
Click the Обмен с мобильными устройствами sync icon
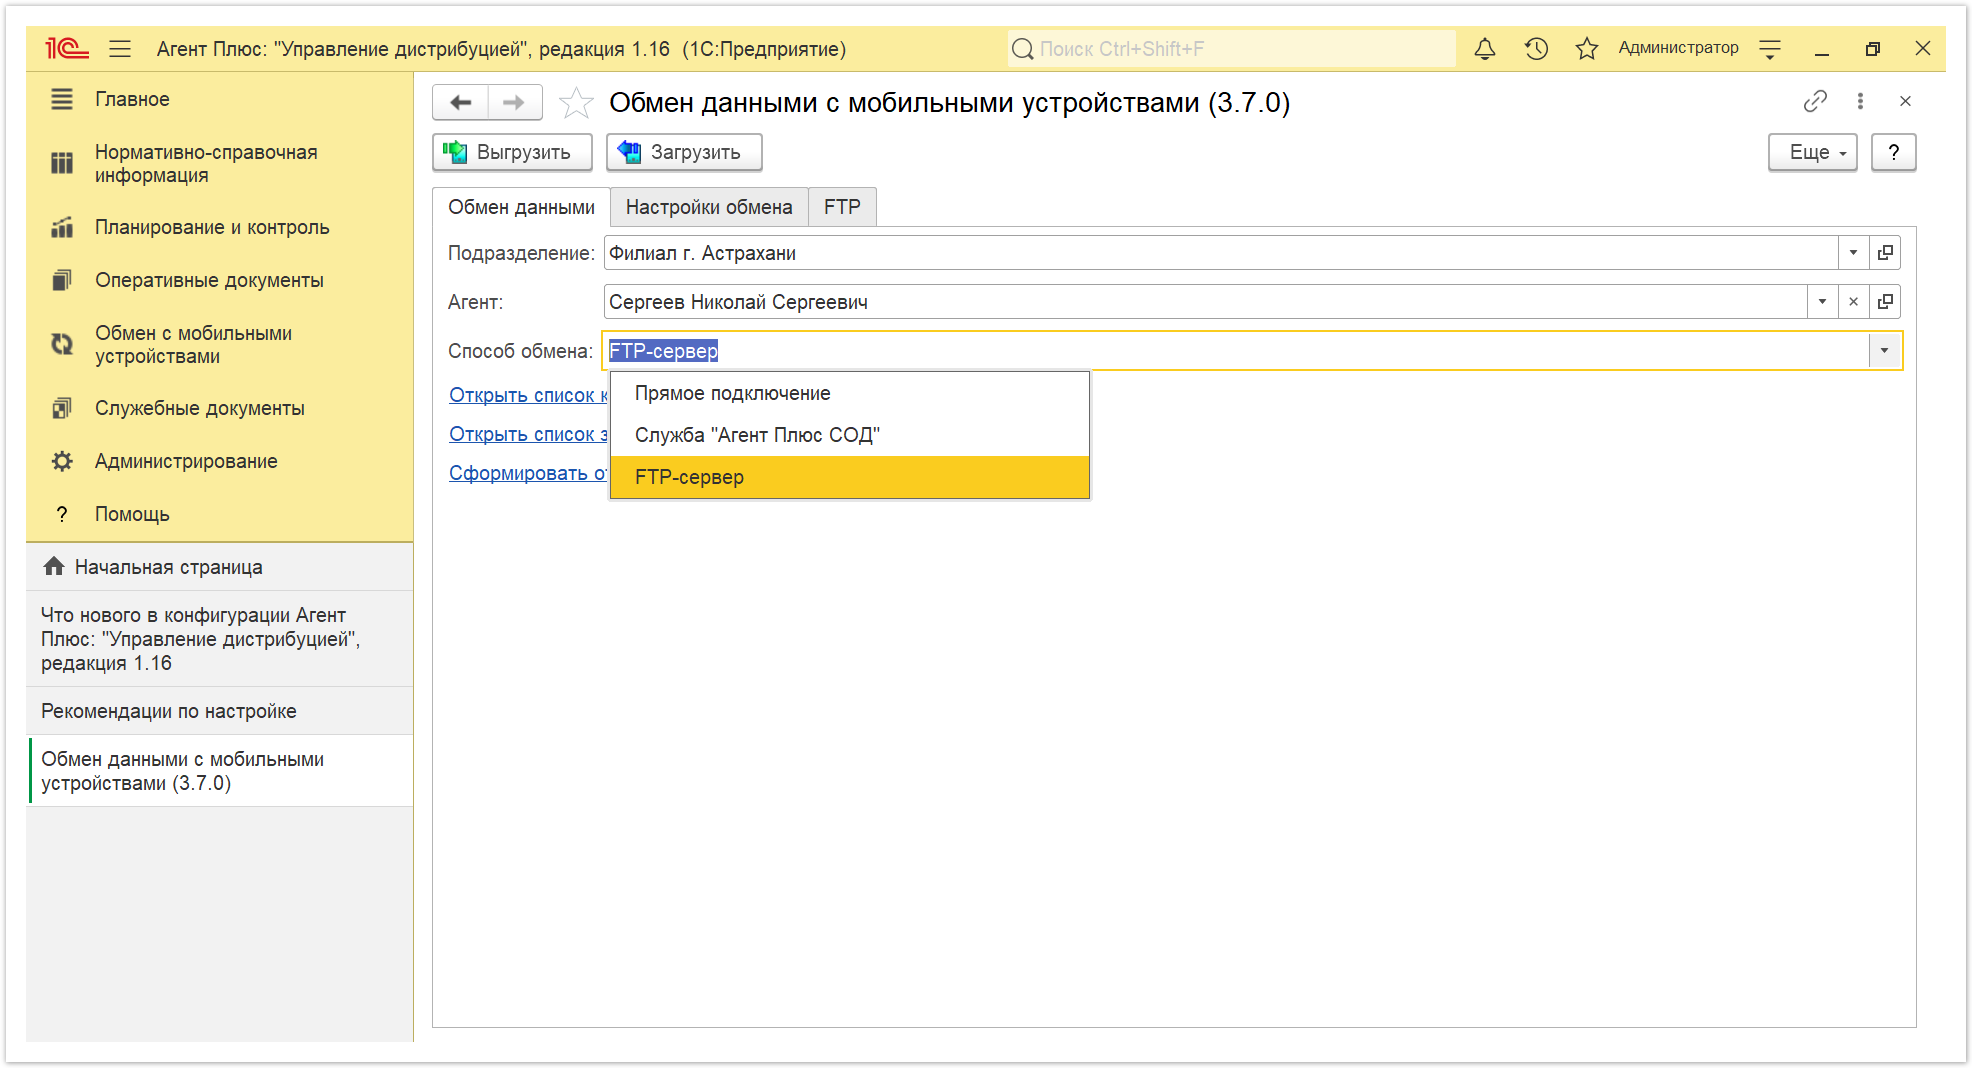coord(62,344)
